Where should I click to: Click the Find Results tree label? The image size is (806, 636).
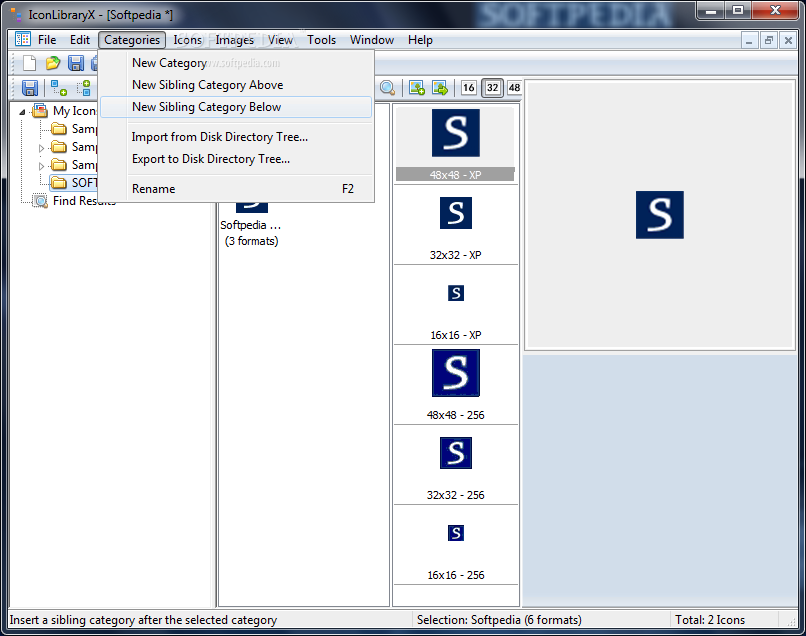84,201
